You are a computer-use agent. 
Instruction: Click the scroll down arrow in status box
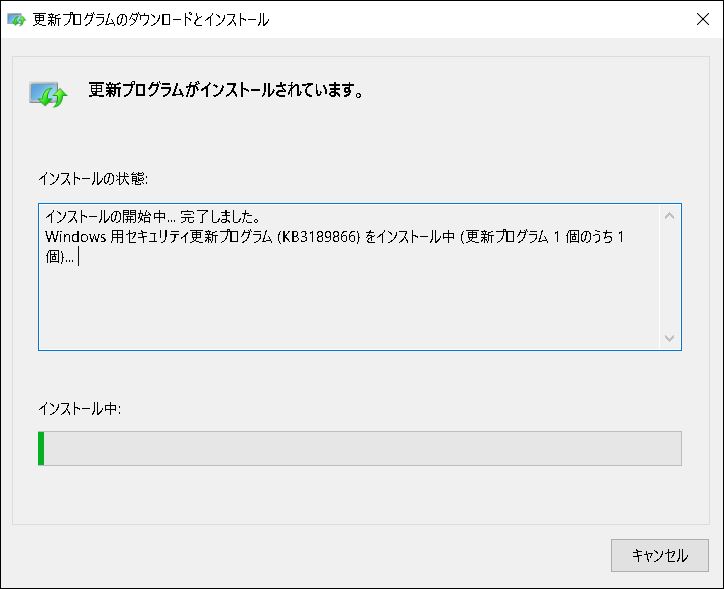coord(670,339)
